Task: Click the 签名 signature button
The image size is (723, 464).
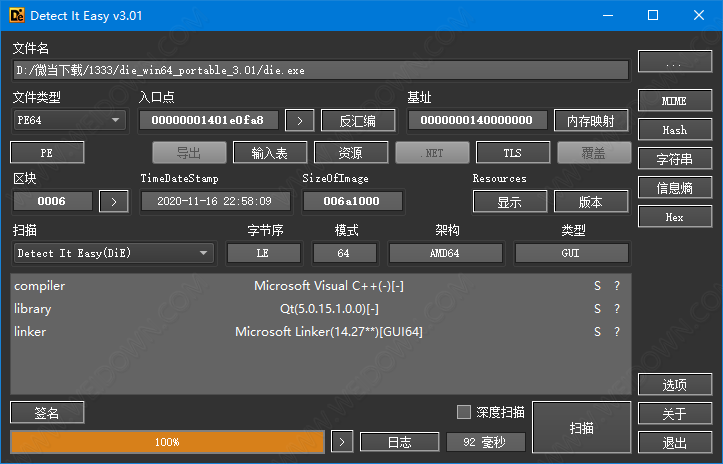Action: click(x=47, y=412)
